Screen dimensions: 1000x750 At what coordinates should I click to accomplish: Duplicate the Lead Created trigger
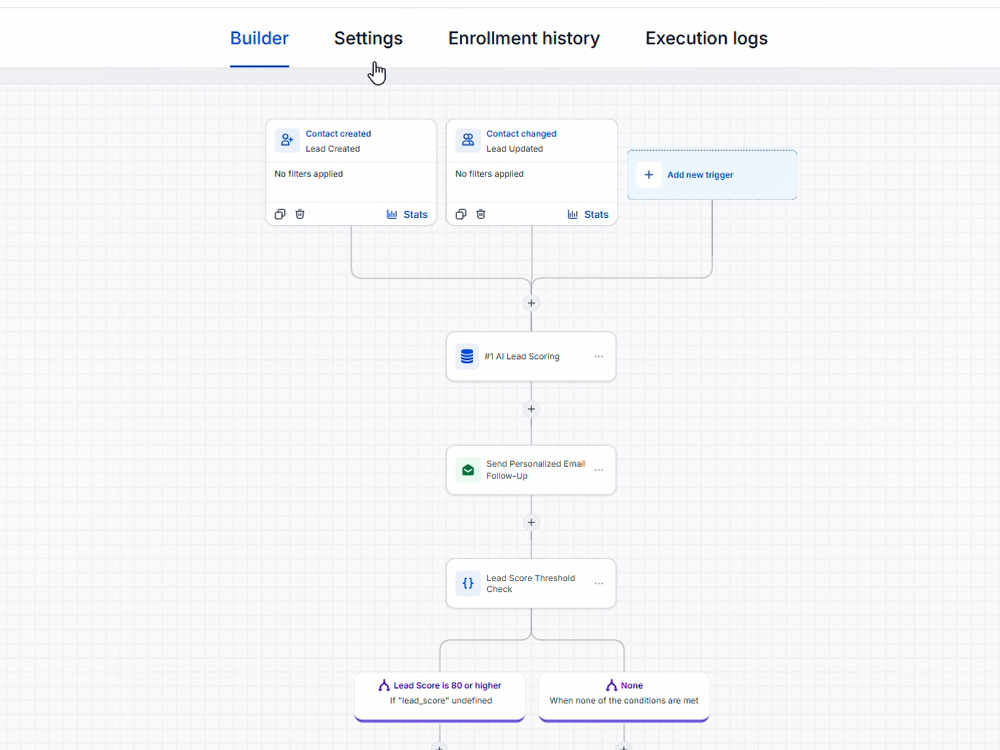click(280, 214)
